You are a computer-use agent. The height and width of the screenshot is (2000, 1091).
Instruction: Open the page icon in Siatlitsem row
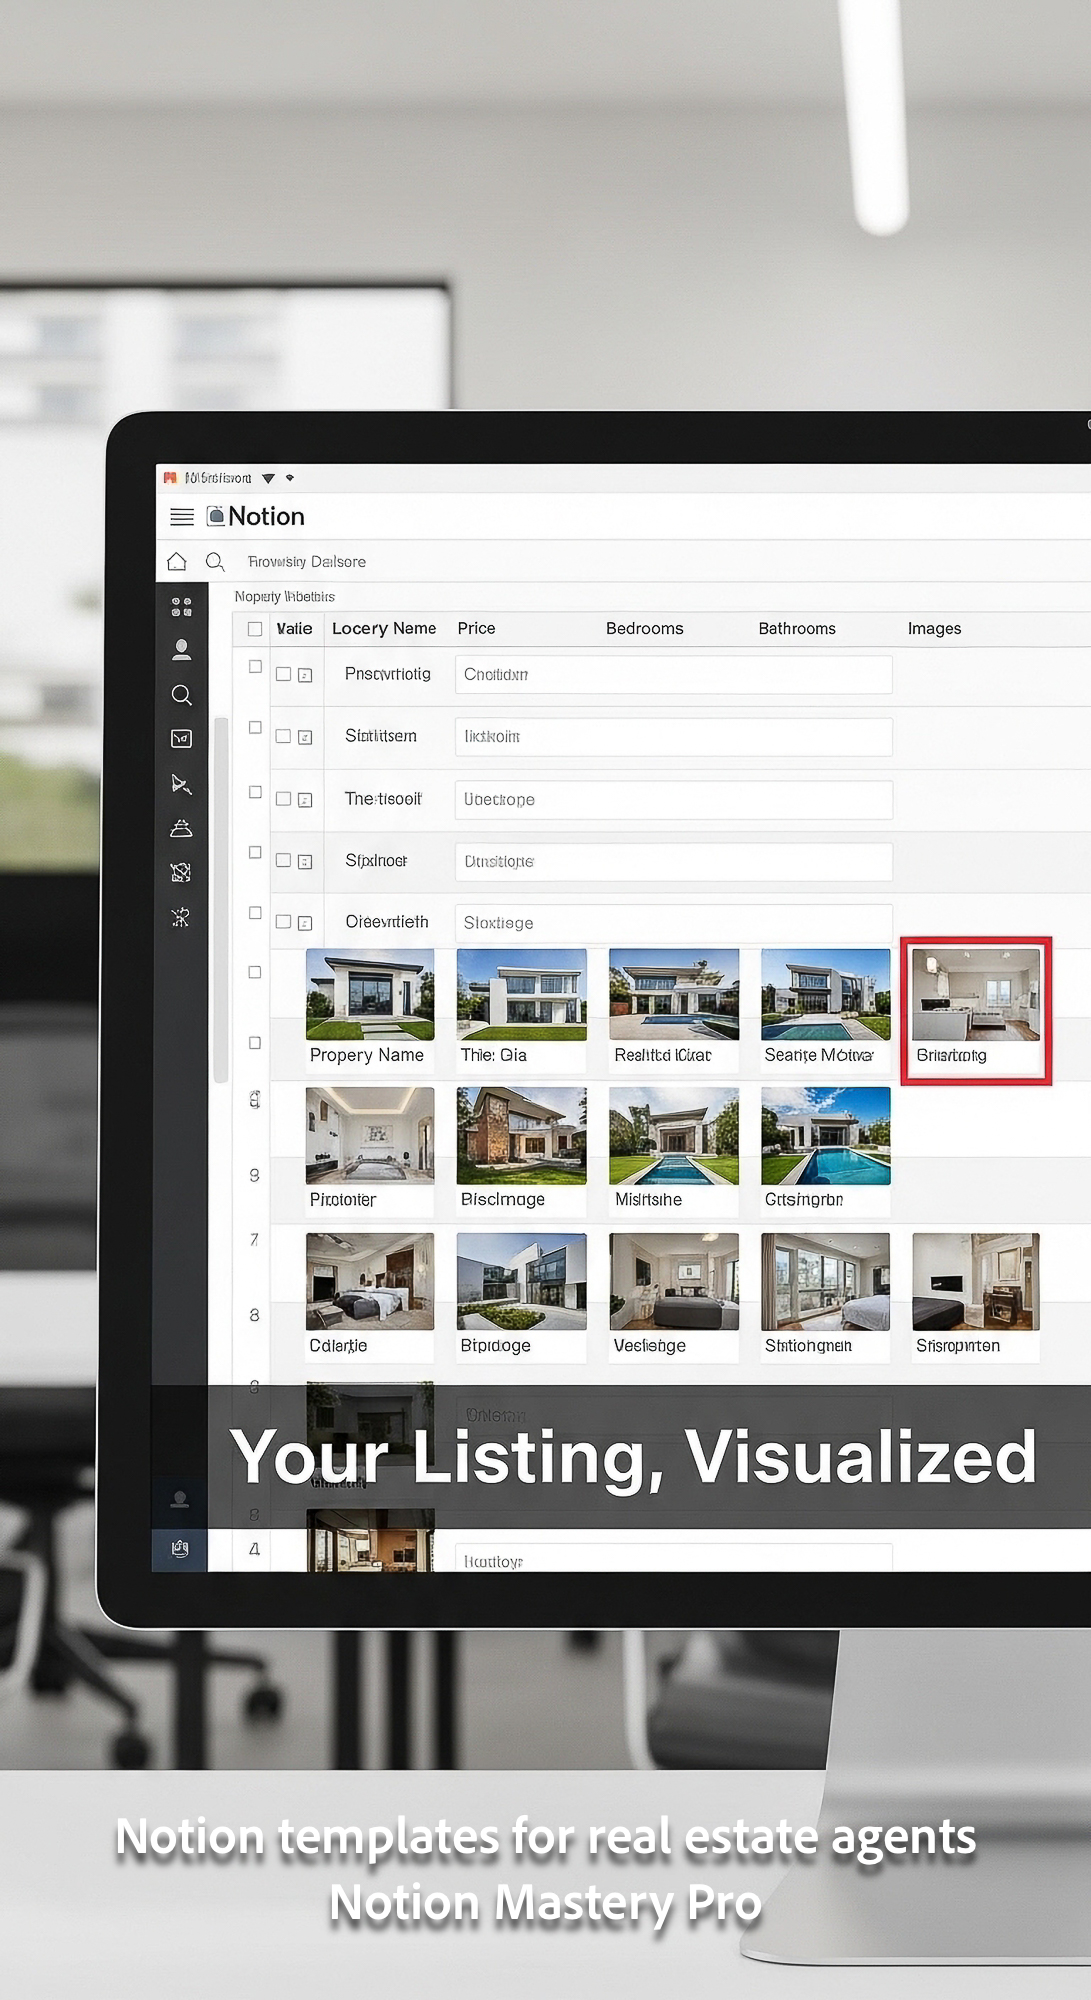(305, 737)
